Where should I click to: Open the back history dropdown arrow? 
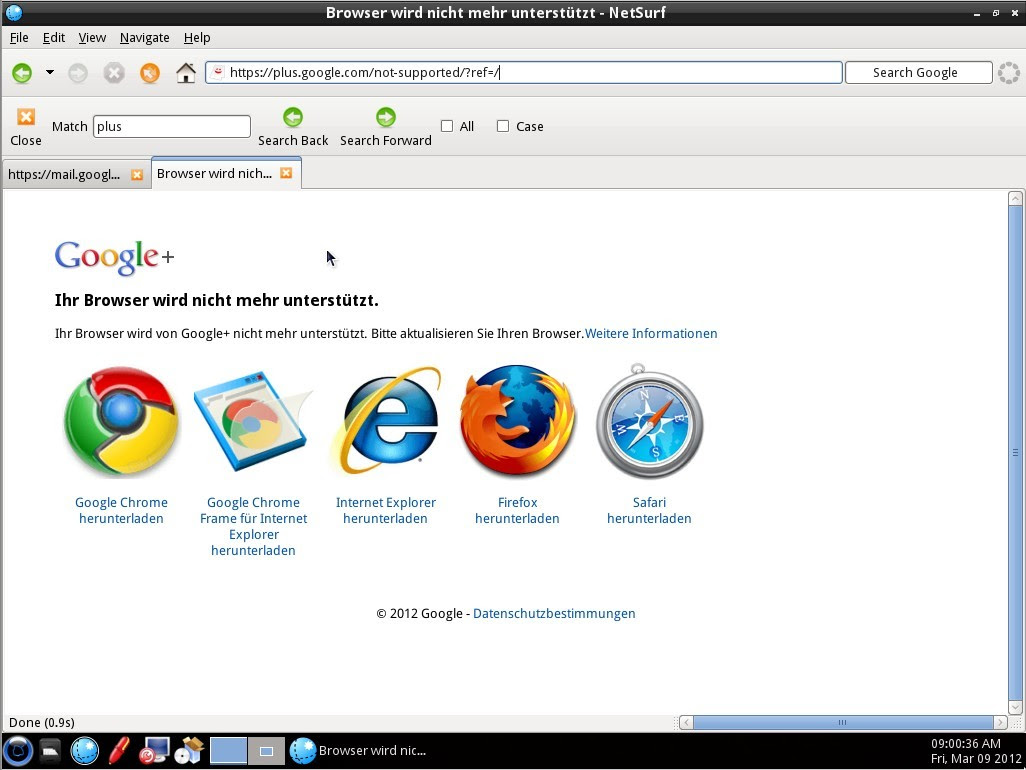pyautogui.click(x=50, y=72)
